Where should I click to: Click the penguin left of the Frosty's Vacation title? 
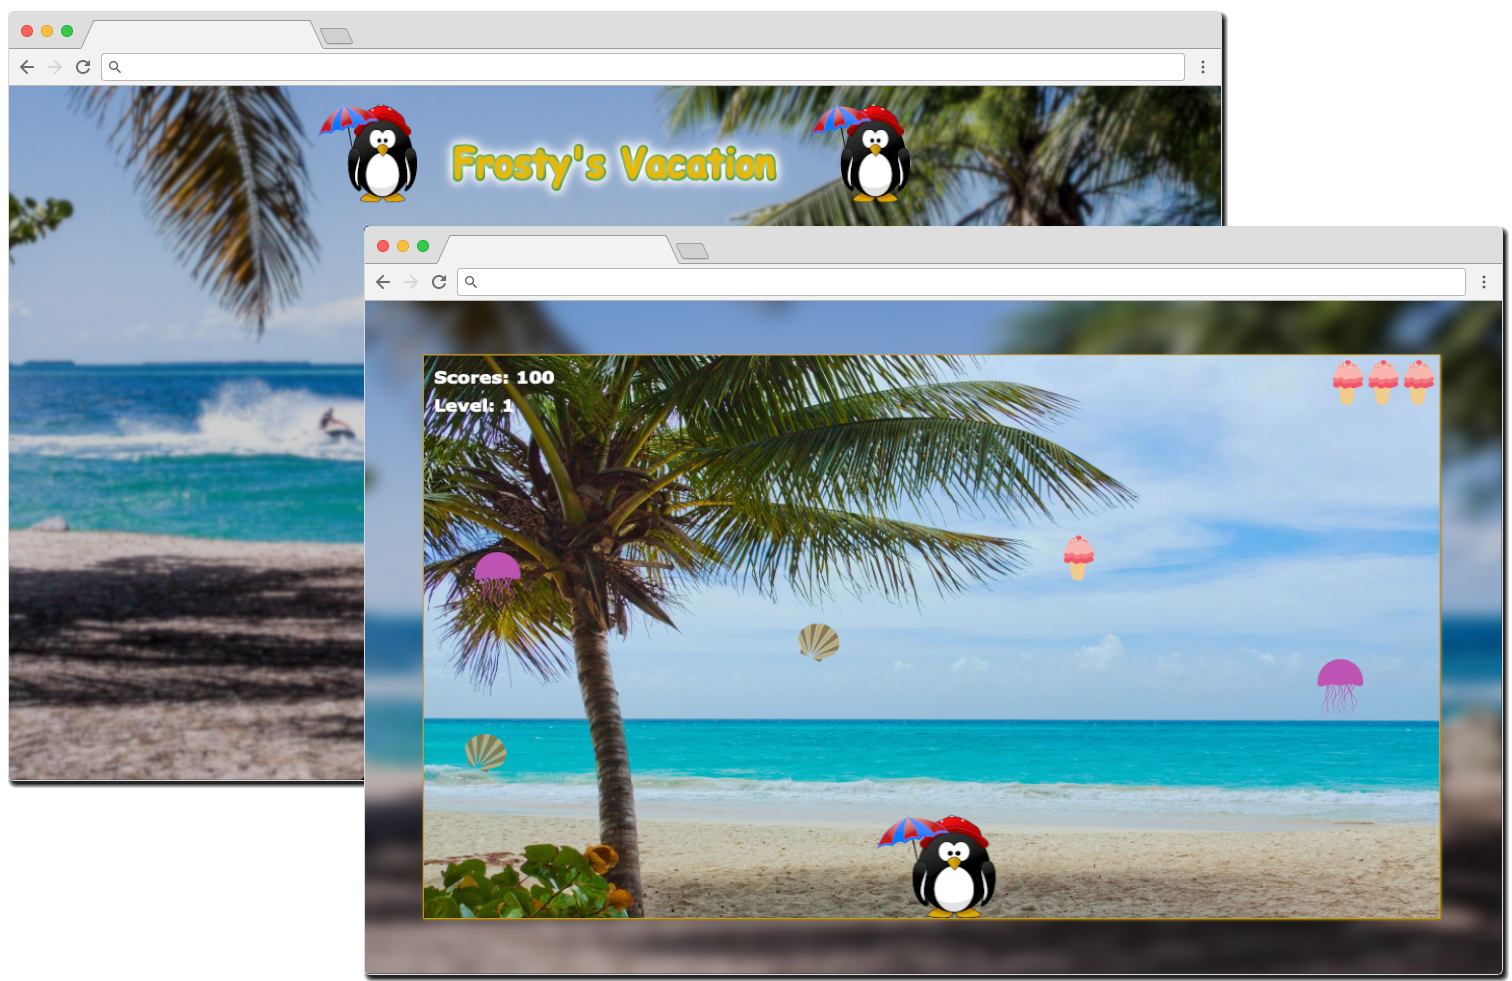click(x=380, y=157)
